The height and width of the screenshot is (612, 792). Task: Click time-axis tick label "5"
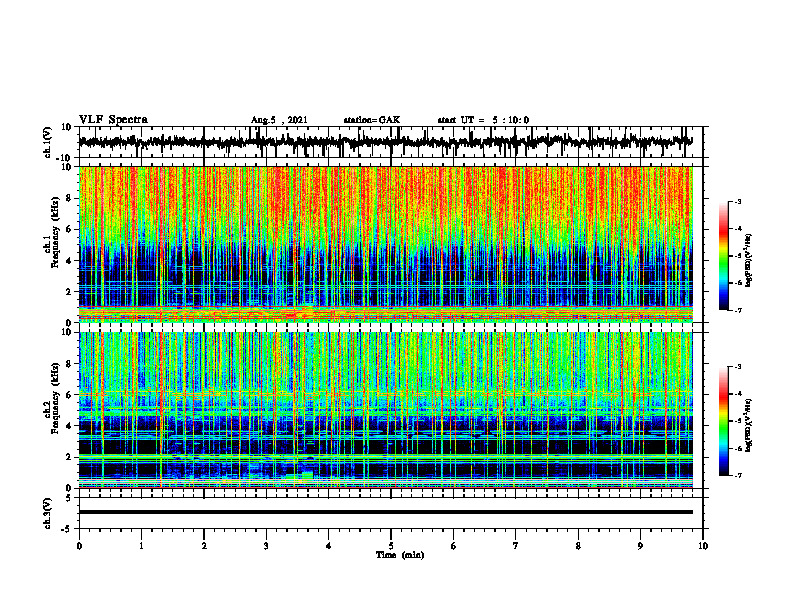(391, 546)
